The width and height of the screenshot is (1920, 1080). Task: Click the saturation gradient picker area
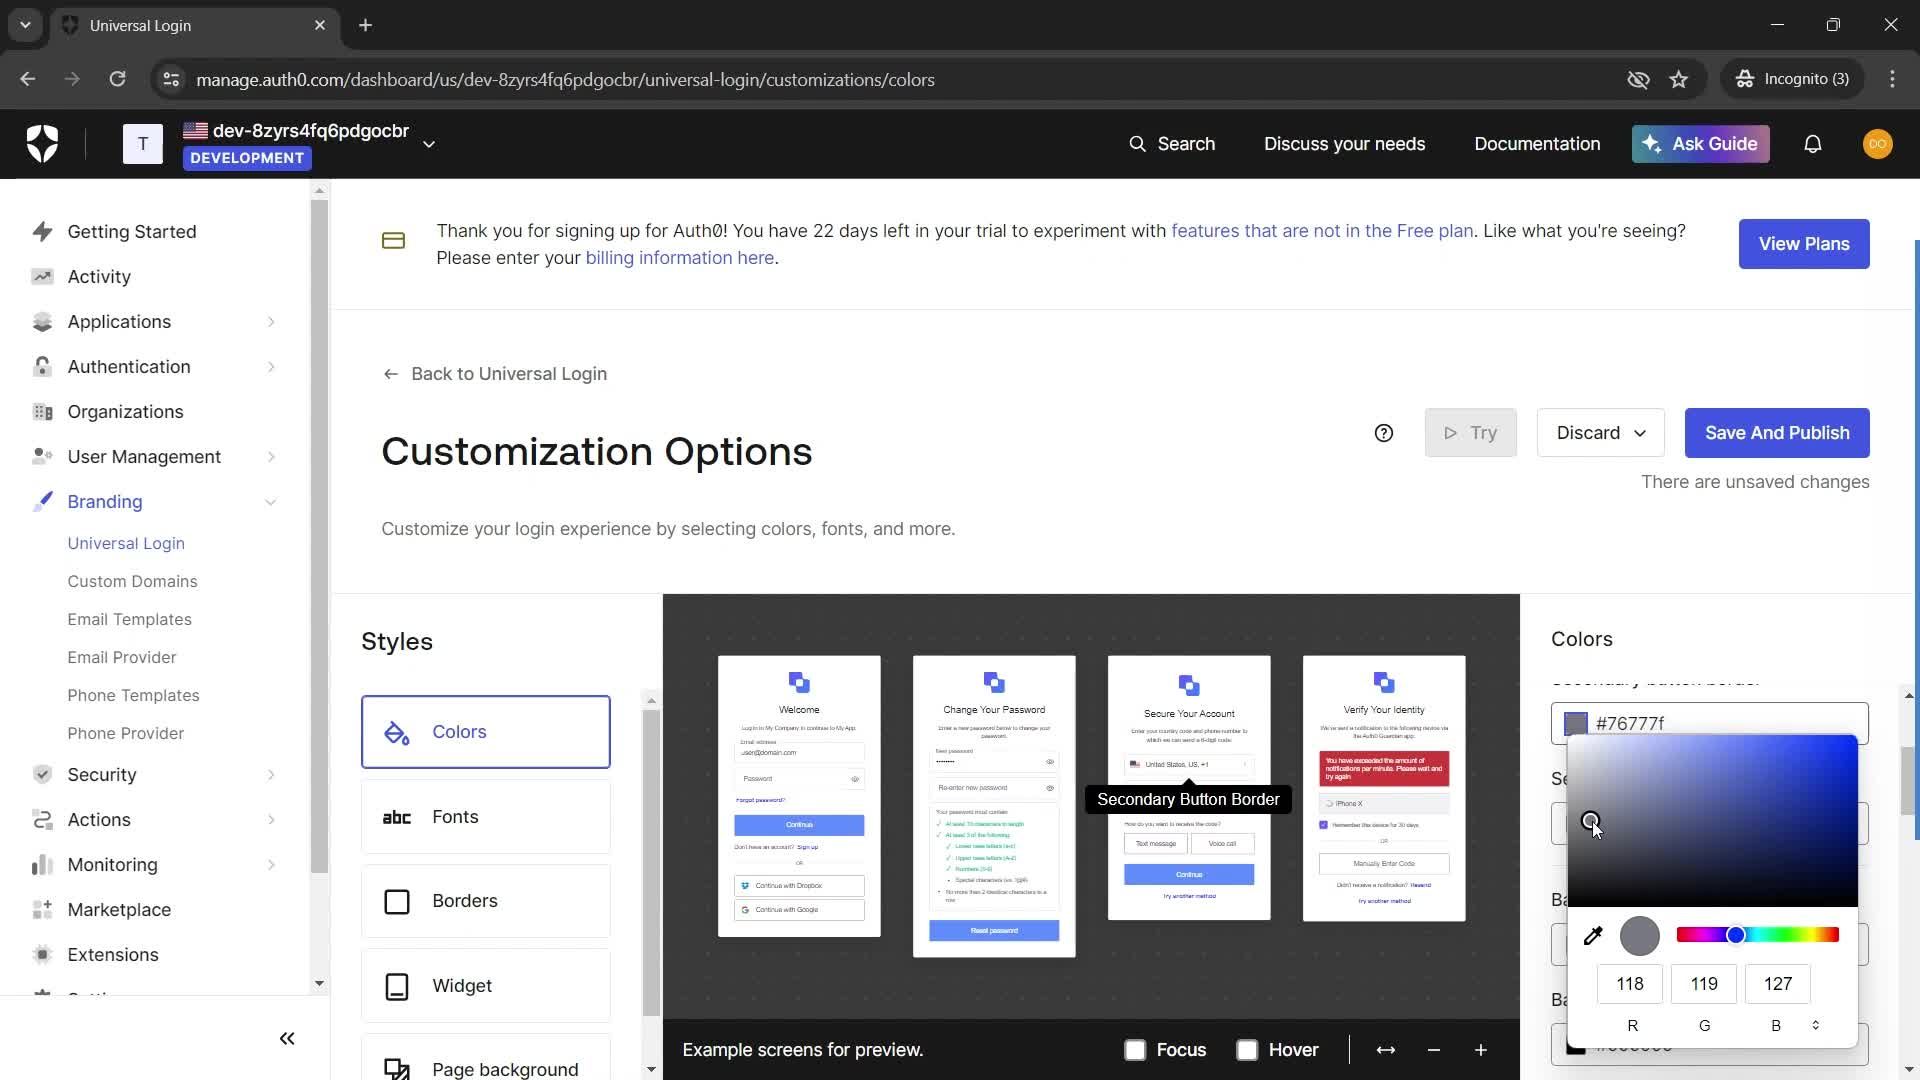(1712, 821)
